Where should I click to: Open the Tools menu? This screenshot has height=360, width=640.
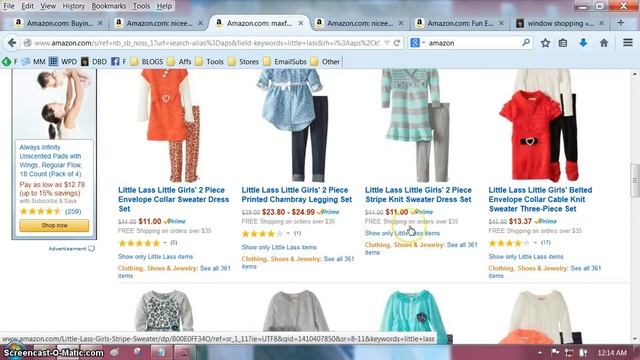[141, 6]
